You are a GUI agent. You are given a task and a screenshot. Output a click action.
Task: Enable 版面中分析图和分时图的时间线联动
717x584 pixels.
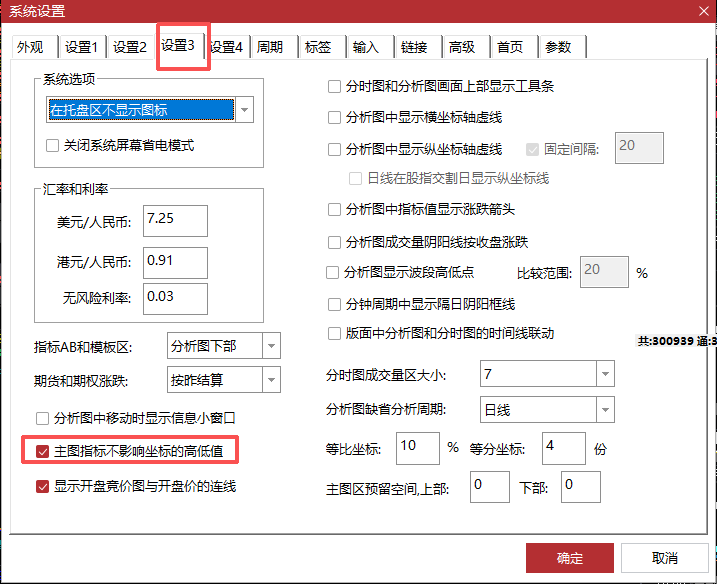[x=334, y=334]
